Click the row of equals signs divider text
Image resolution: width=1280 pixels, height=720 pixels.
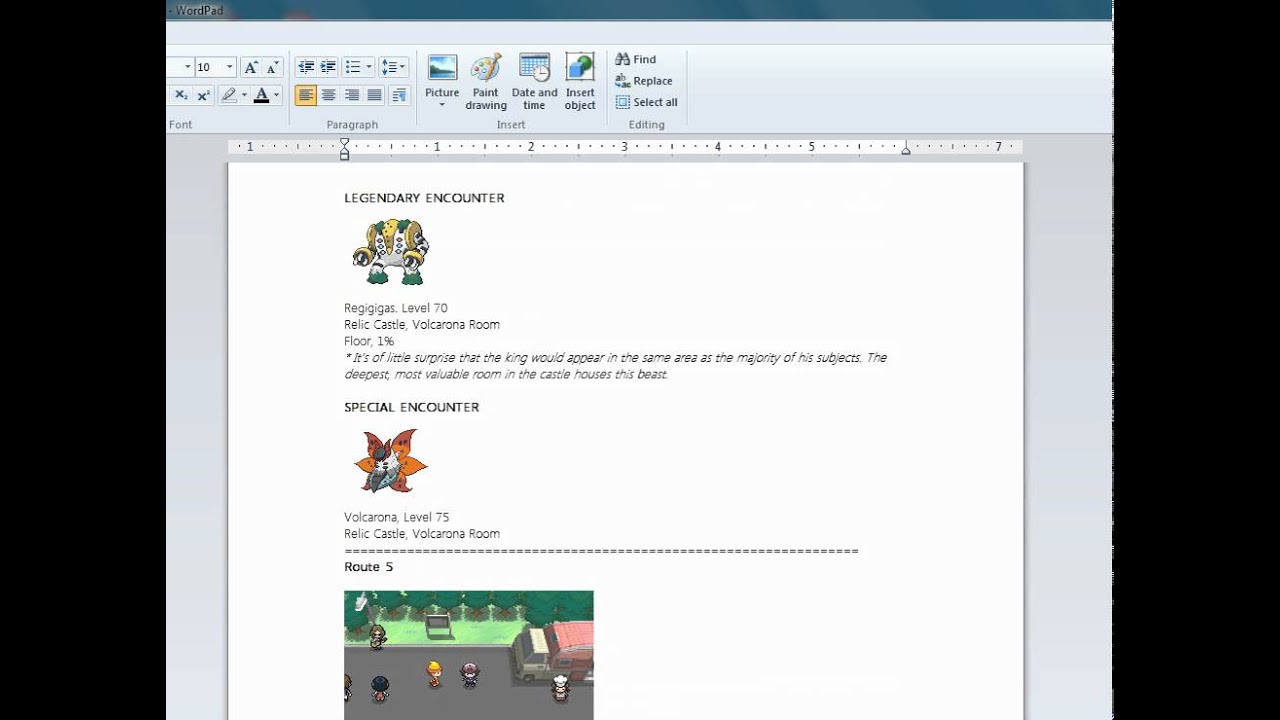pyautogui.click(x=601, y=551)
